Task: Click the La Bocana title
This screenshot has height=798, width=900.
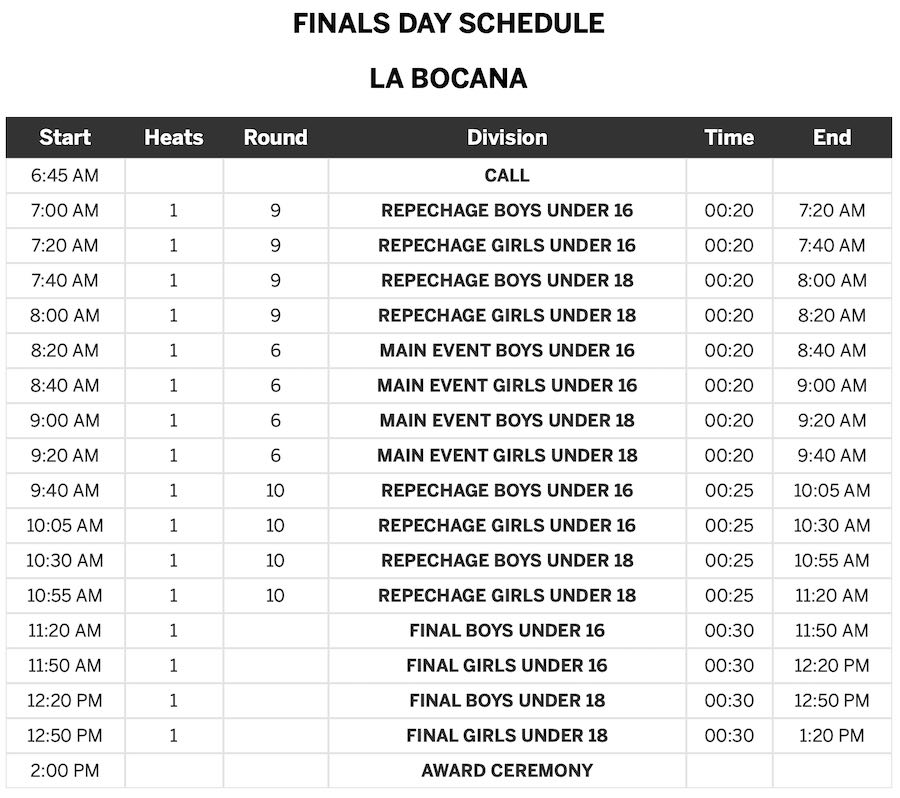Action: (x=449, y=79)
